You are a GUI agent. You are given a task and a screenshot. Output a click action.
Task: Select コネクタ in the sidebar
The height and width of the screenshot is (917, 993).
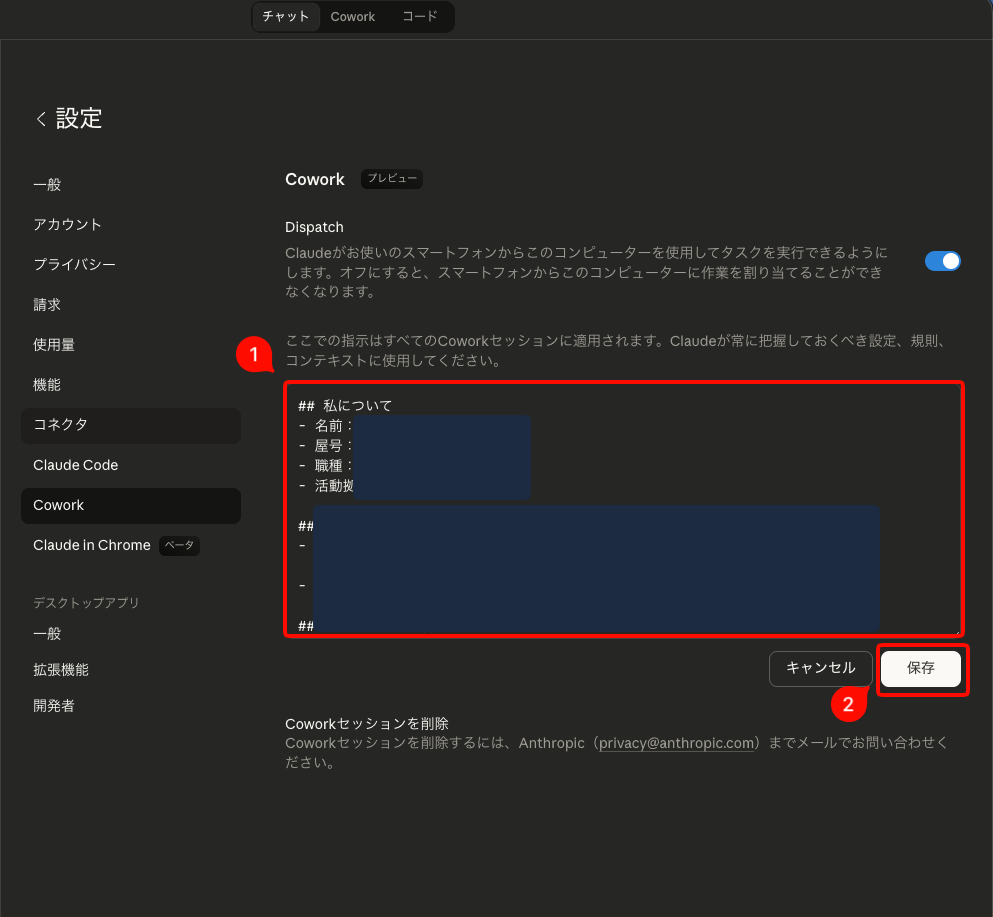point(60,424)
